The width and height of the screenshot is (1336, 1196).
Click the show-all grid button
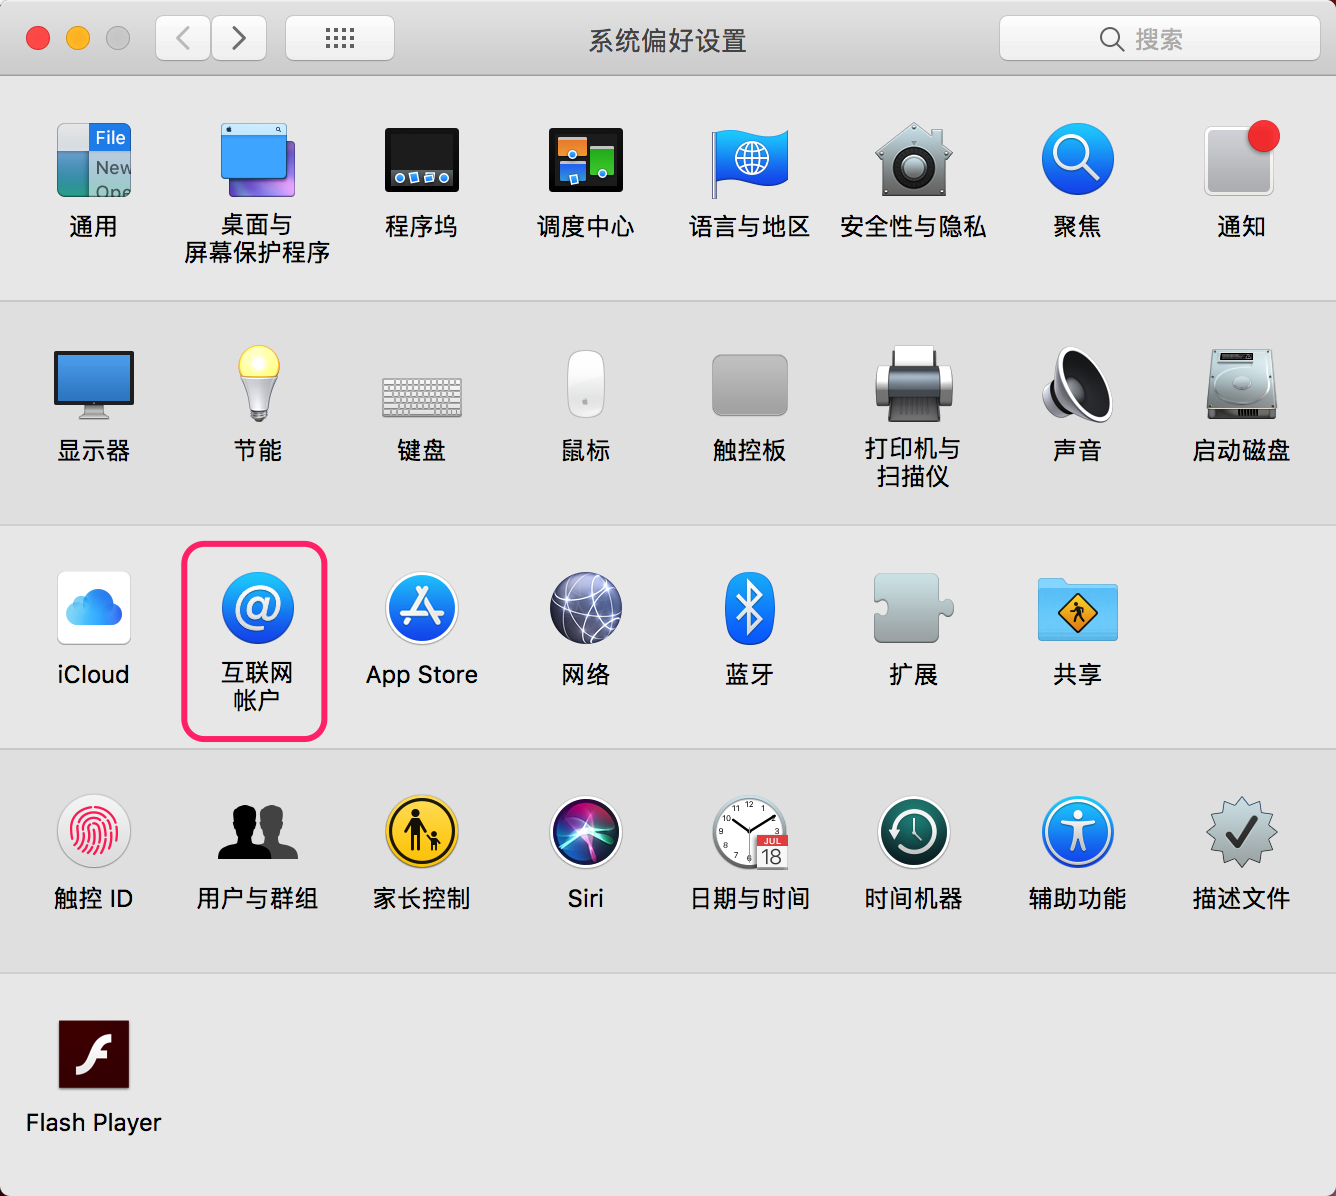point(340,39)
